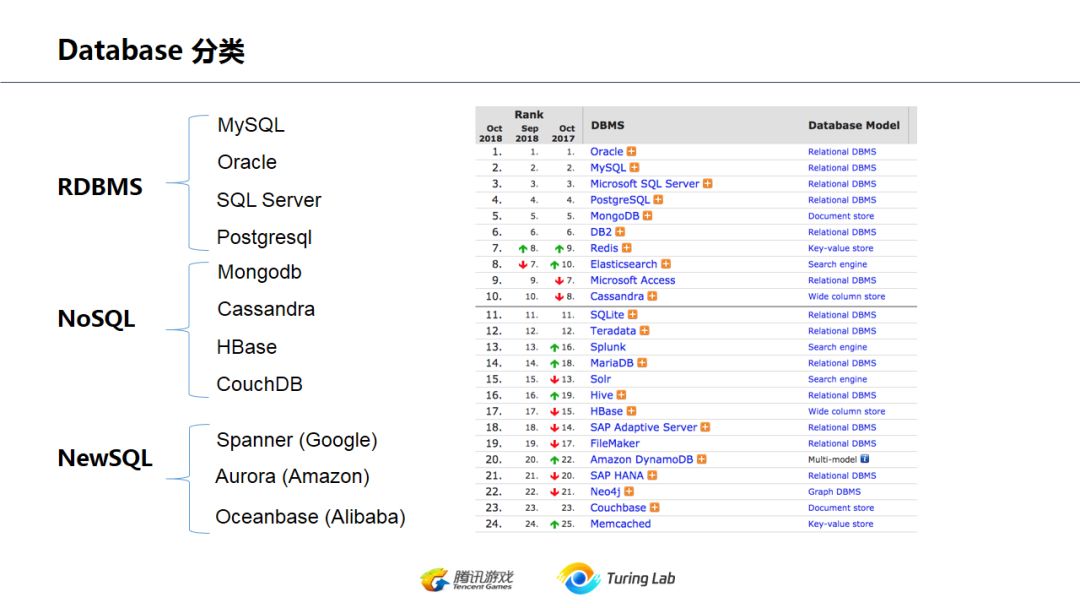Click Cassandra in the NoSQL list

[266, 309]
